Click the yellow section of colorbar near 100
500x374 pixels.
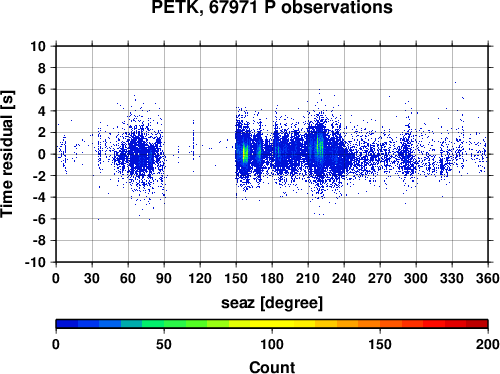click(272, 324)
